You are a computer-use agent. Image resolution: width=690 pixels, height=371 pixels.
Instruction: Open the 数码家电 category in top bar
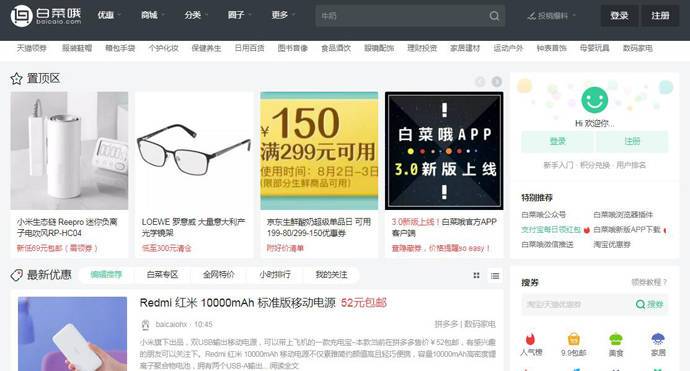pos(638,48)
